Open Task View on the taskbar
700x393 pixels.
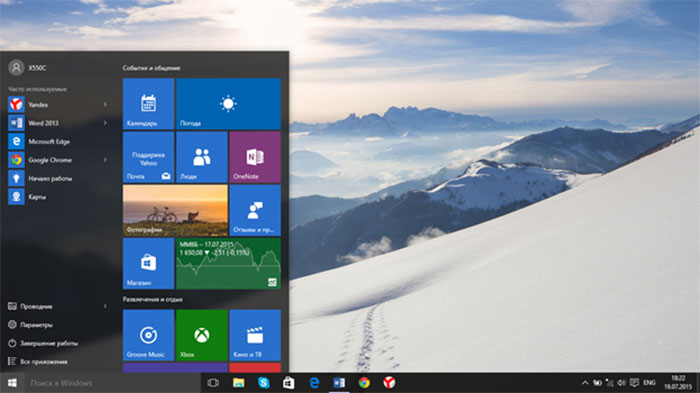[x=213, y=383]
